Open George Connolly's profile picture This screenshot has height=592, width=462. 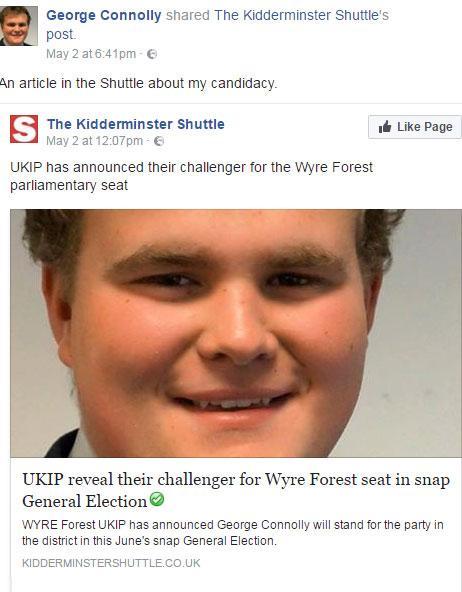(18, 26)
